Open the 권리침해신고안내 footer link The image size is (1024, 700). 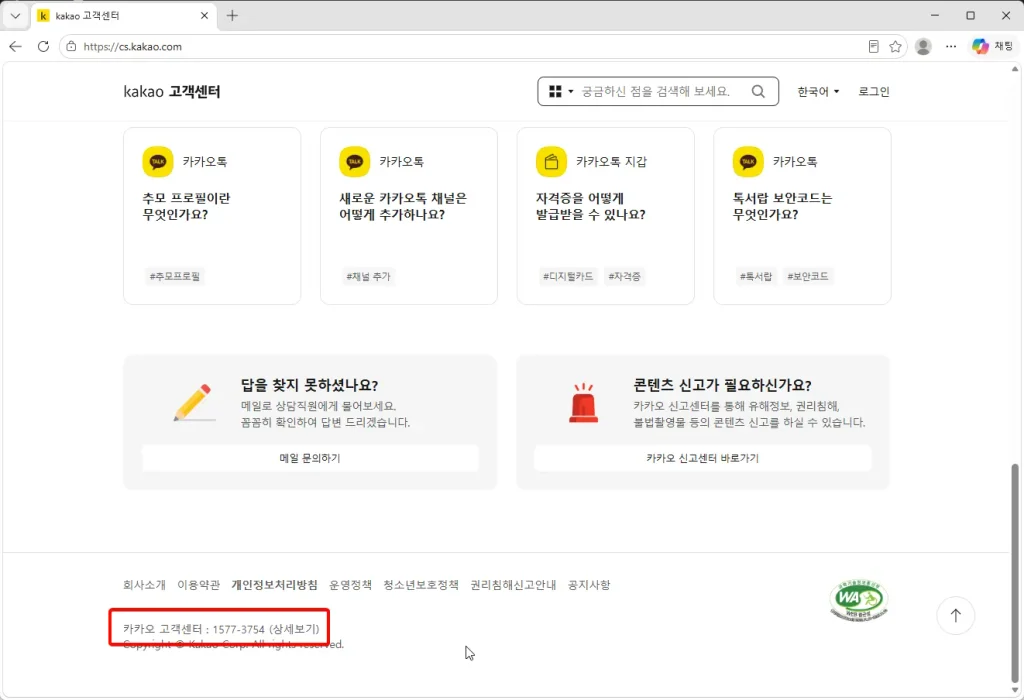click(x=513, y=584)
